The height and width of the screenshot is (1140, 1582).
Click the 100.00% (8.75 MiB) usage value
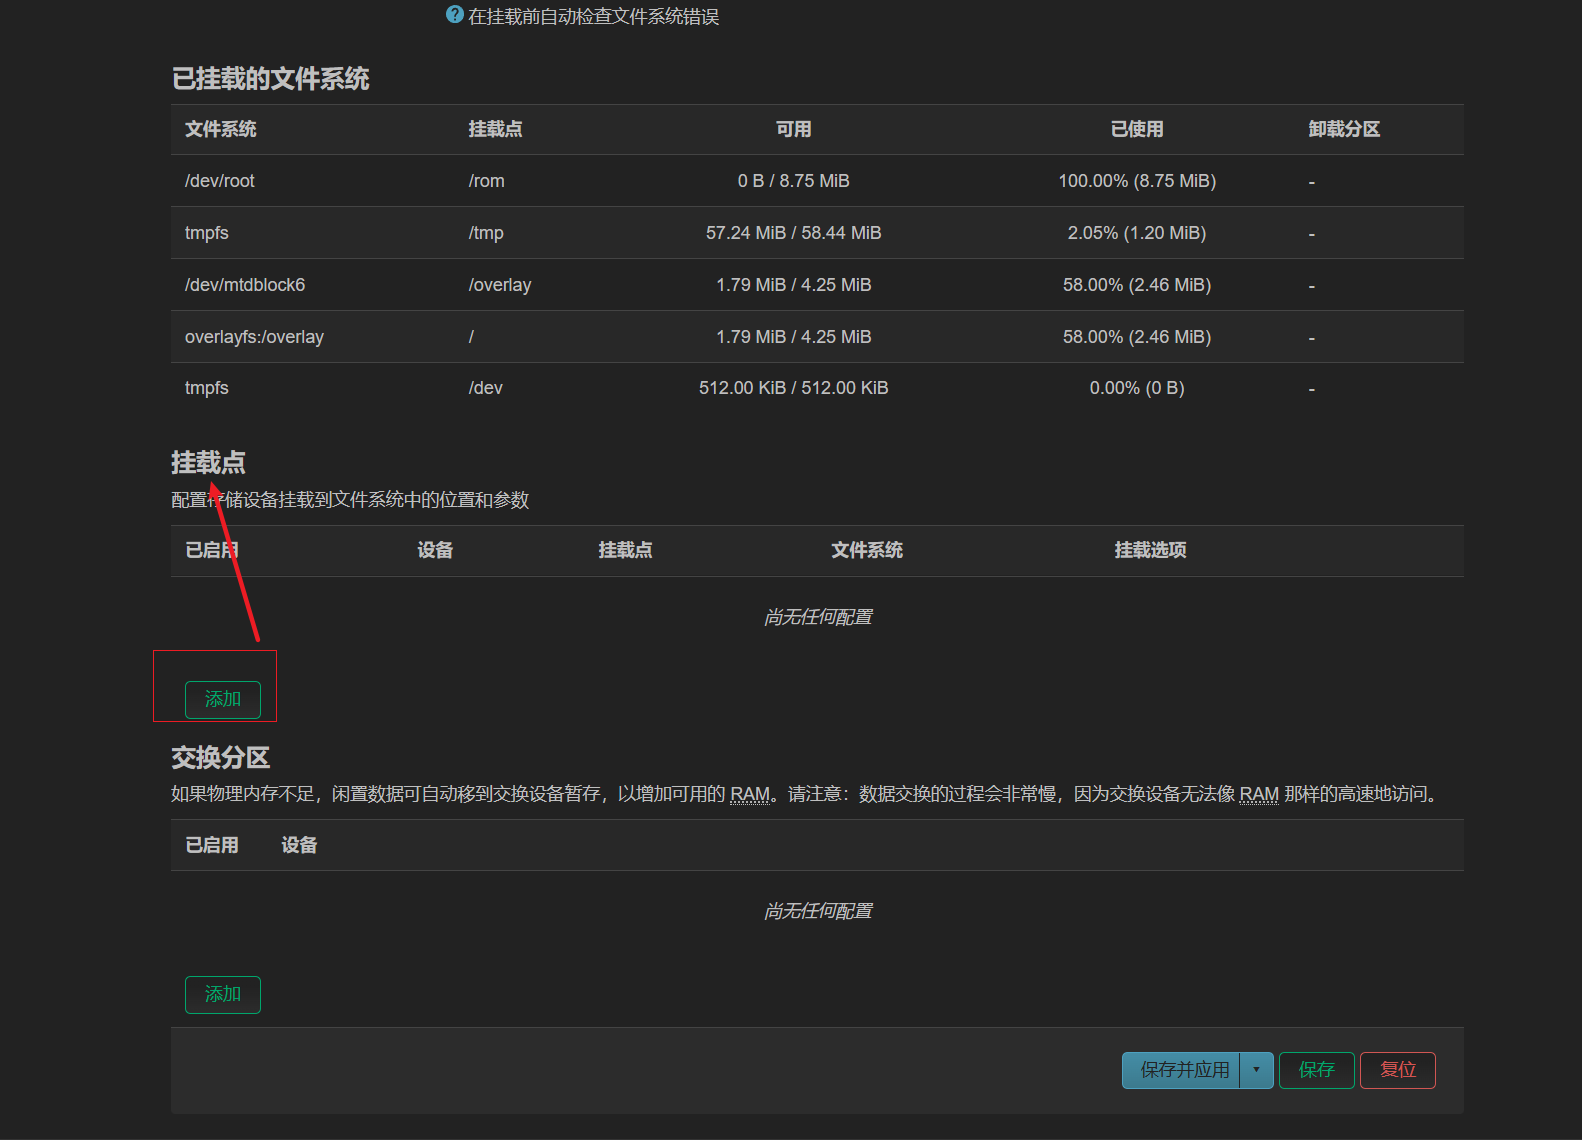pos(1136,181)
